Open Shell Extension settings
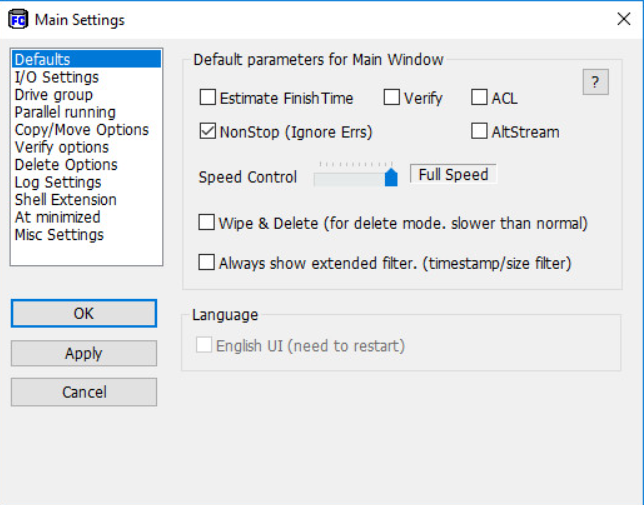 65,200
